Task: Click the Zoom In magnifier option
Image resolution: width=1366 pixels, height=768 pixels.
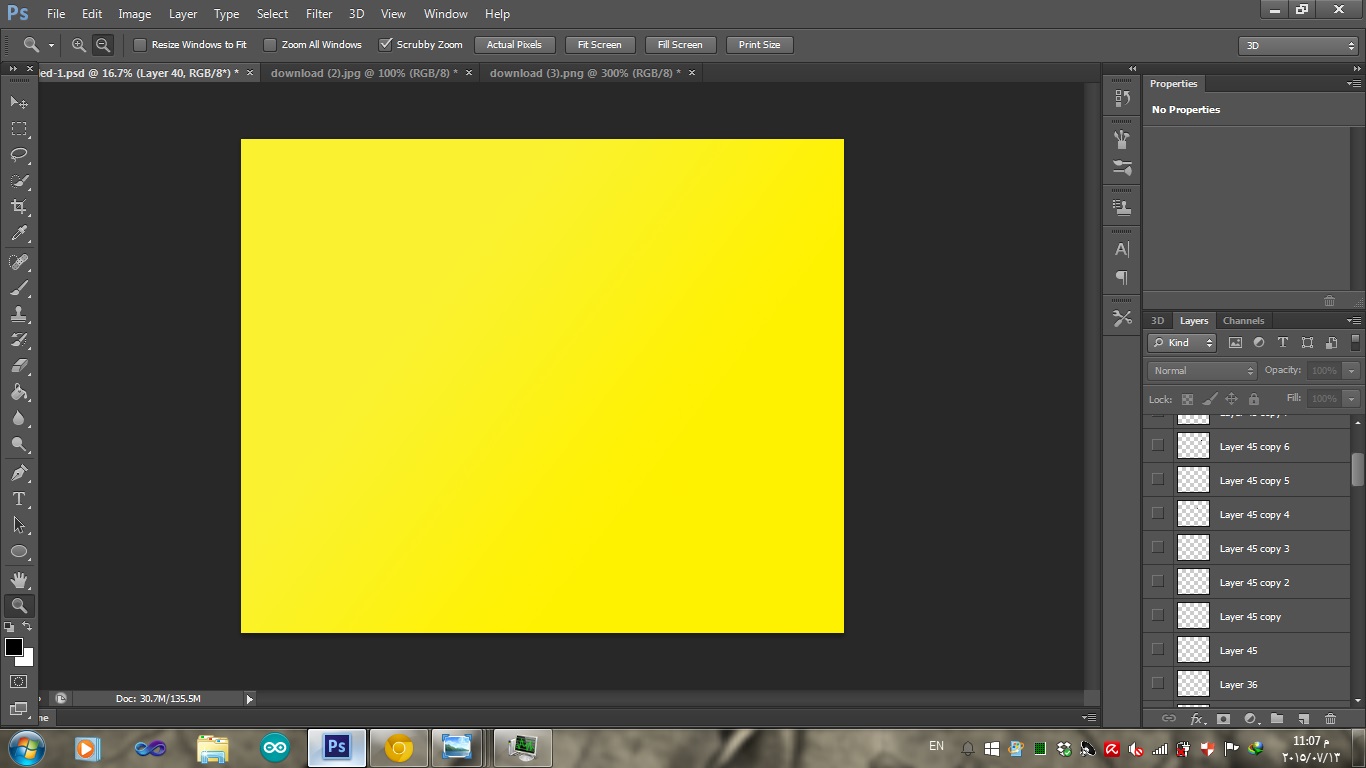Action: click(78, 45)
